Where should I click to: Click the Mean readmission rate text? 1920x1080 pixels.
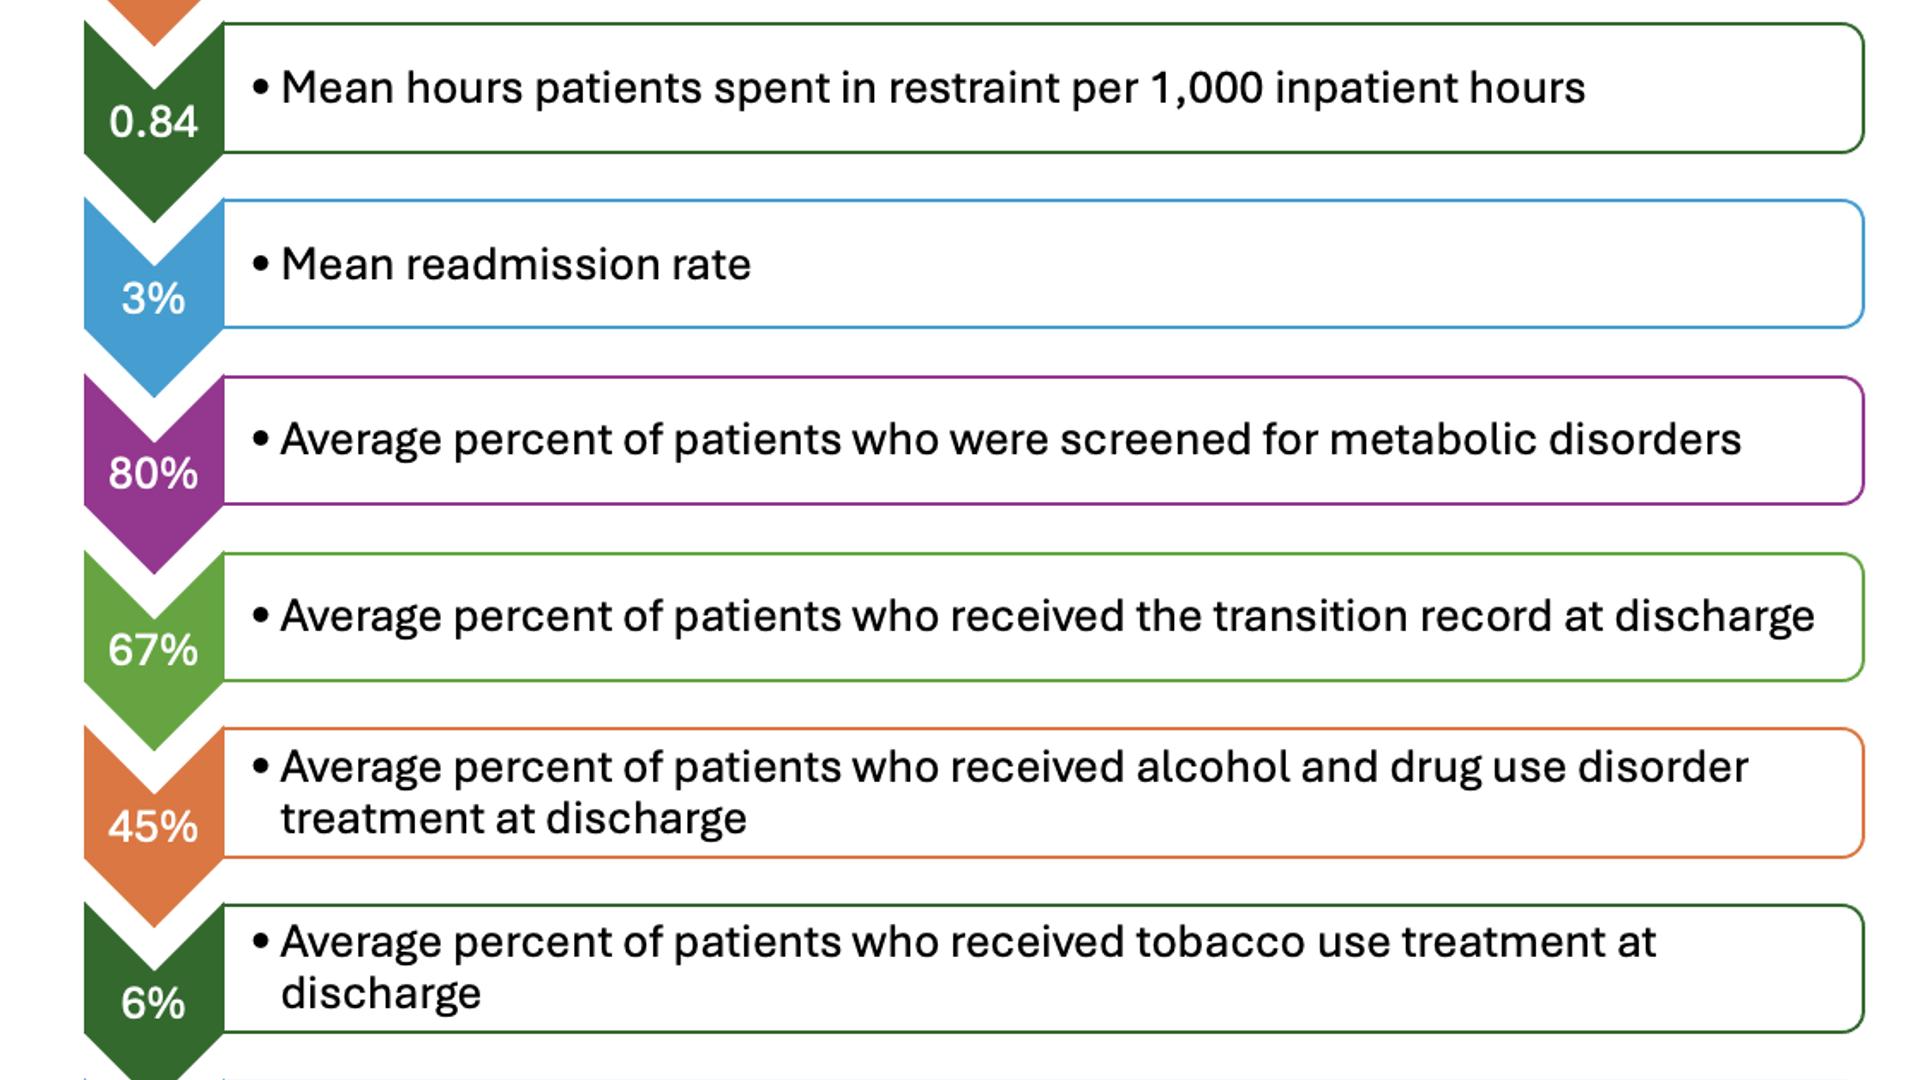(515, 265)
